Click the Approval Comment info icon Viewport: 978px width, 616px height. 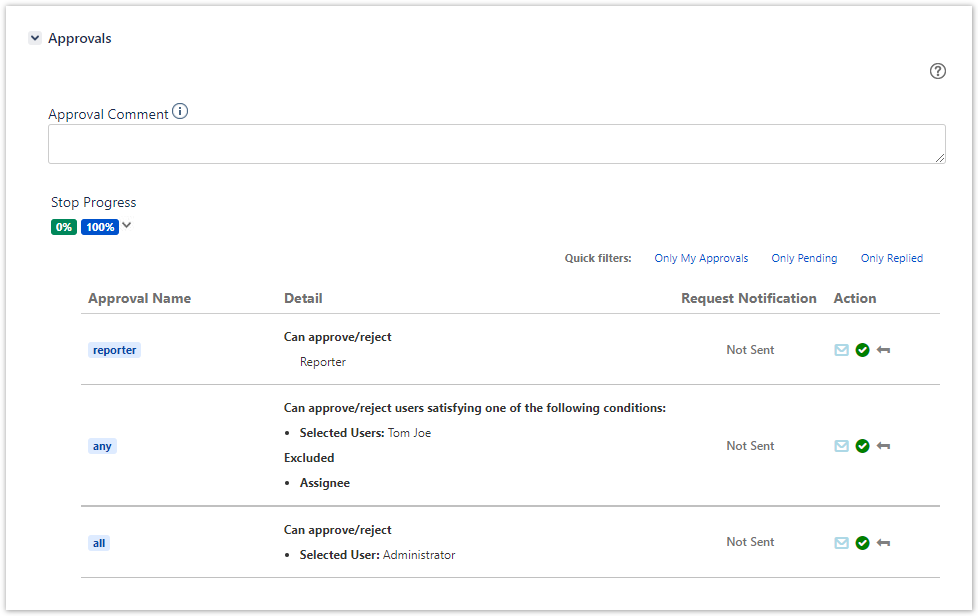click(180, 111)
